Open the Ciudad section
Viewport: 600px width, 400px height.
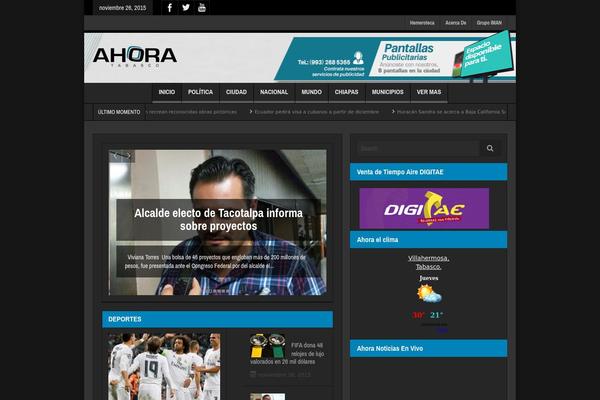[x=236, y=92]
